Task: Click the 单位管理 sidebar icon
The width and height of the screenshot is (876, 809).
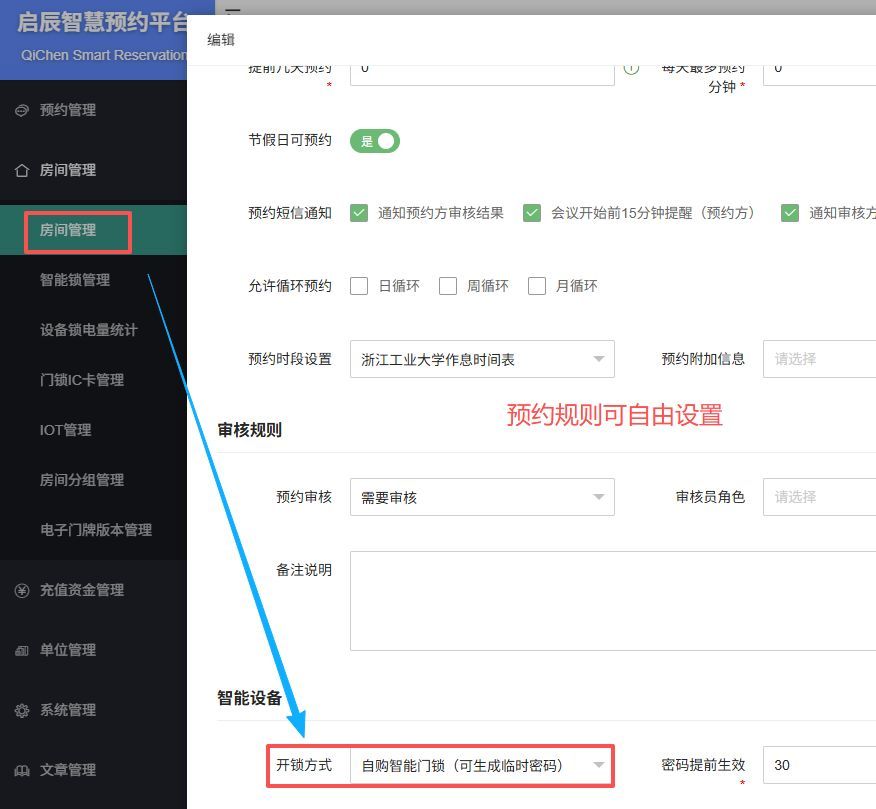Action: point(22,650)
